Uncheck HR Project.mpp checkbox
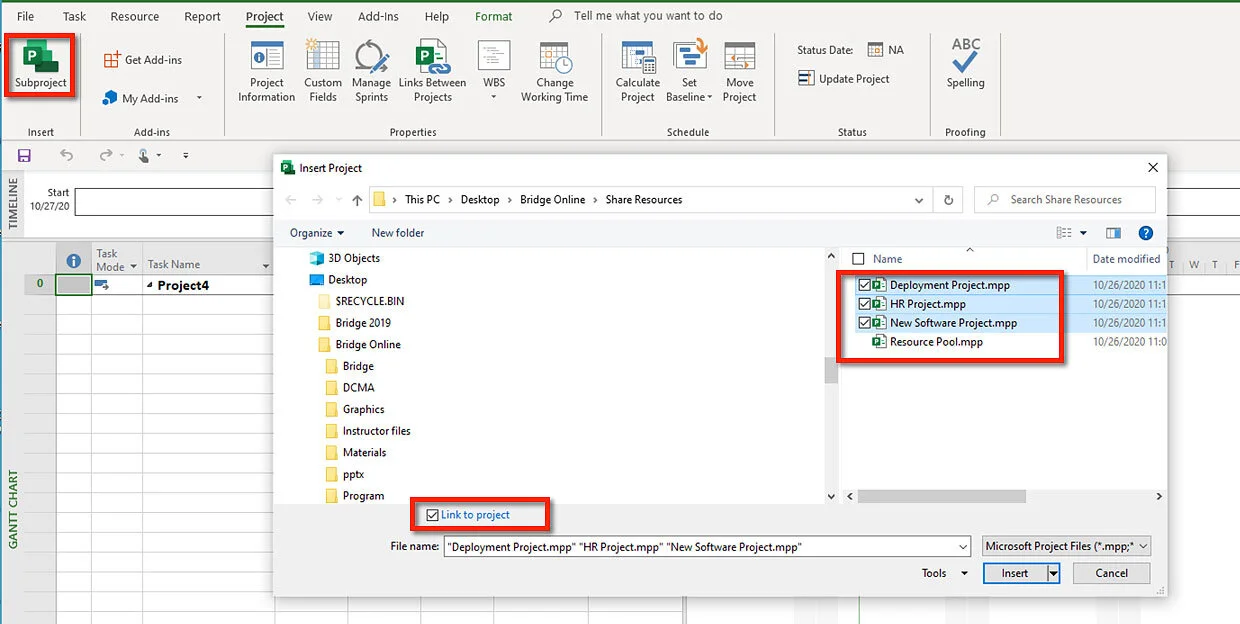The width and height of the screenshot is (1240, 624). [864, 304]
